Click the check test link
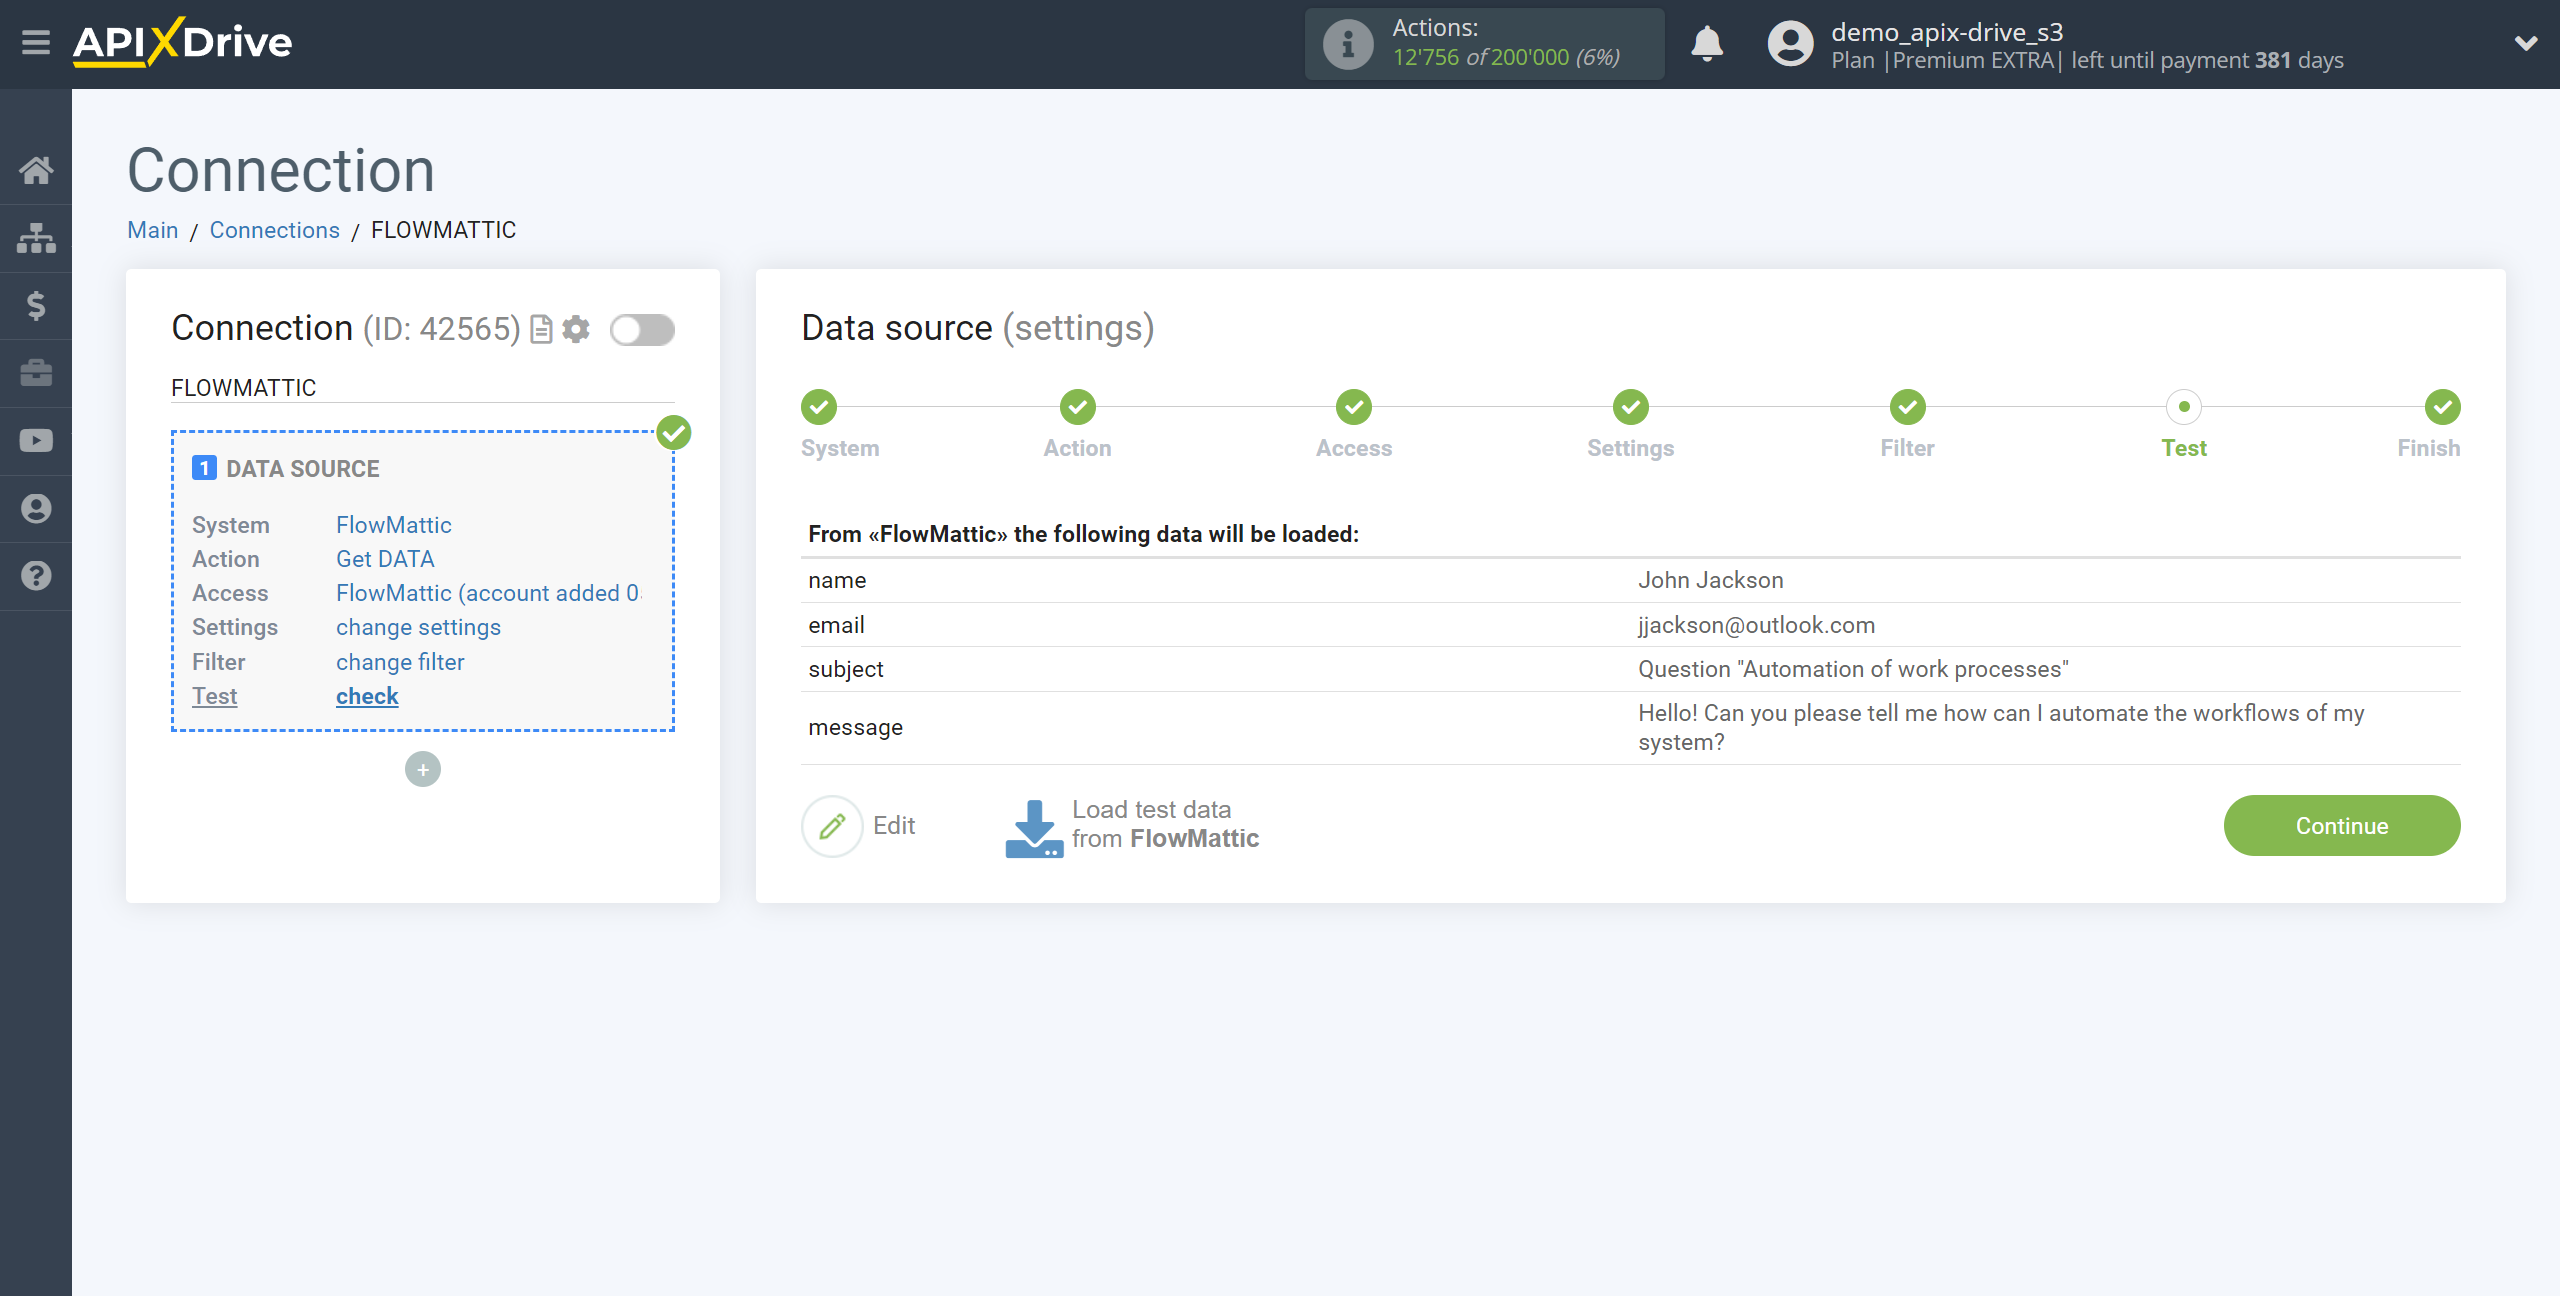 [x=367, y=696]
